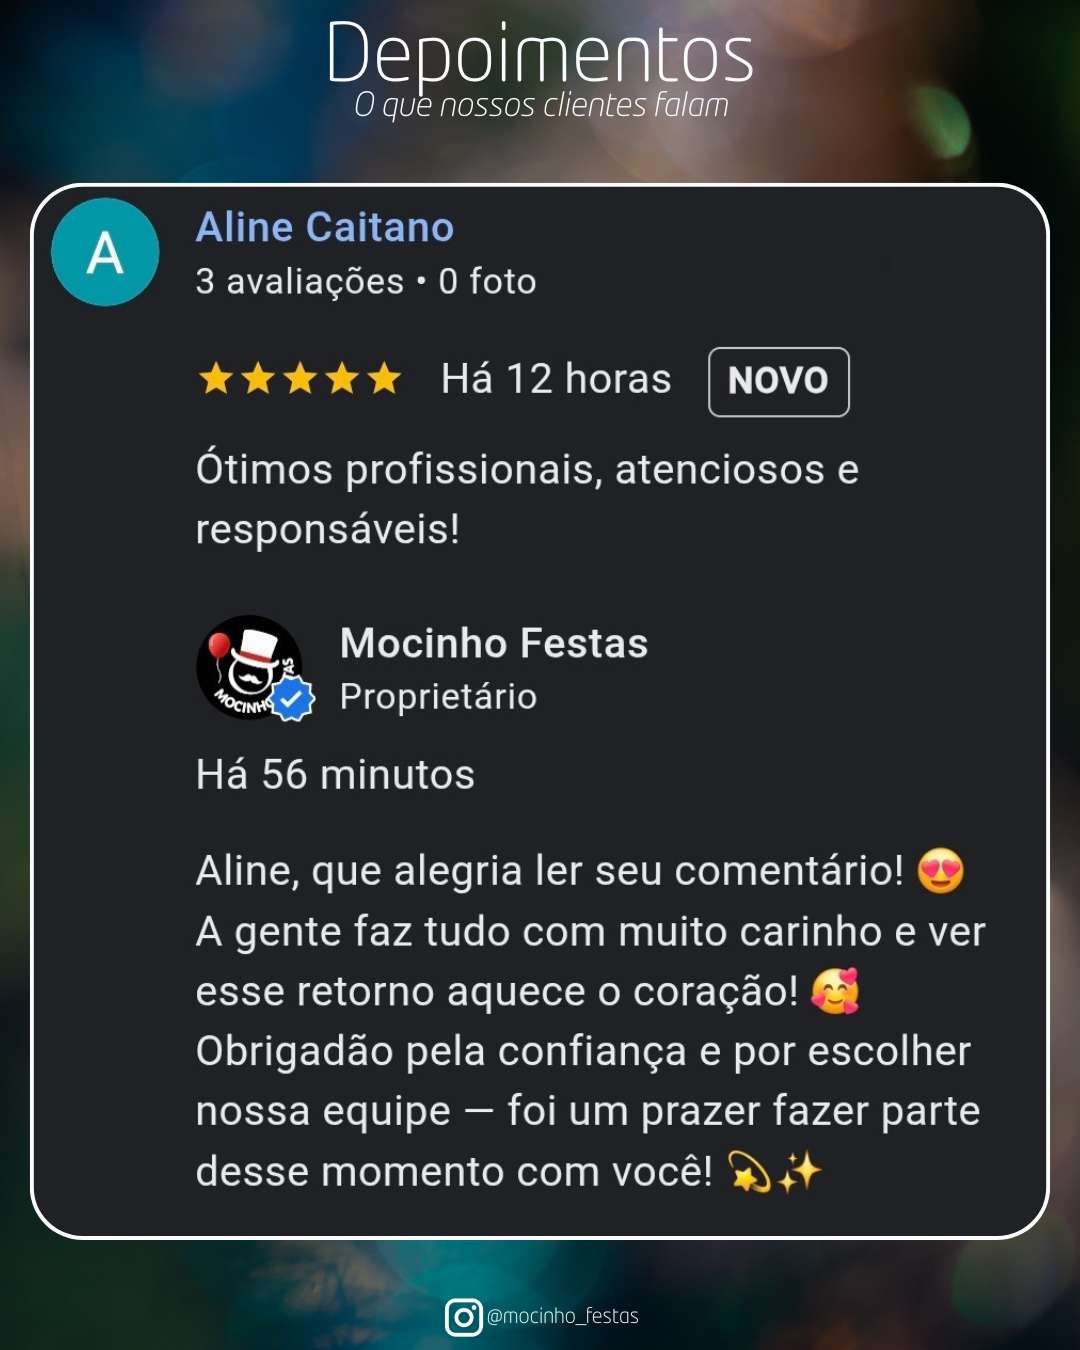Click the Mocinho Festas logo avatar
Screen dimensions: 1080x1350
coord(250,667)
